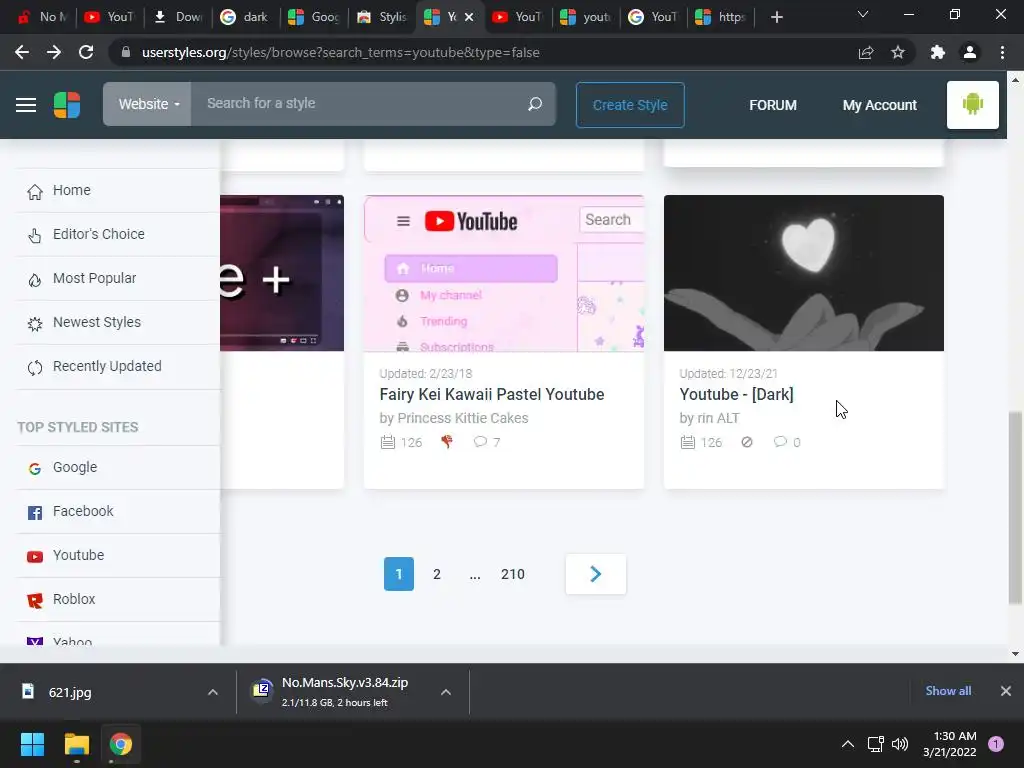Click the URL address bar
1024x768 pixels.
pyautogui.click(x=482, y=52)
